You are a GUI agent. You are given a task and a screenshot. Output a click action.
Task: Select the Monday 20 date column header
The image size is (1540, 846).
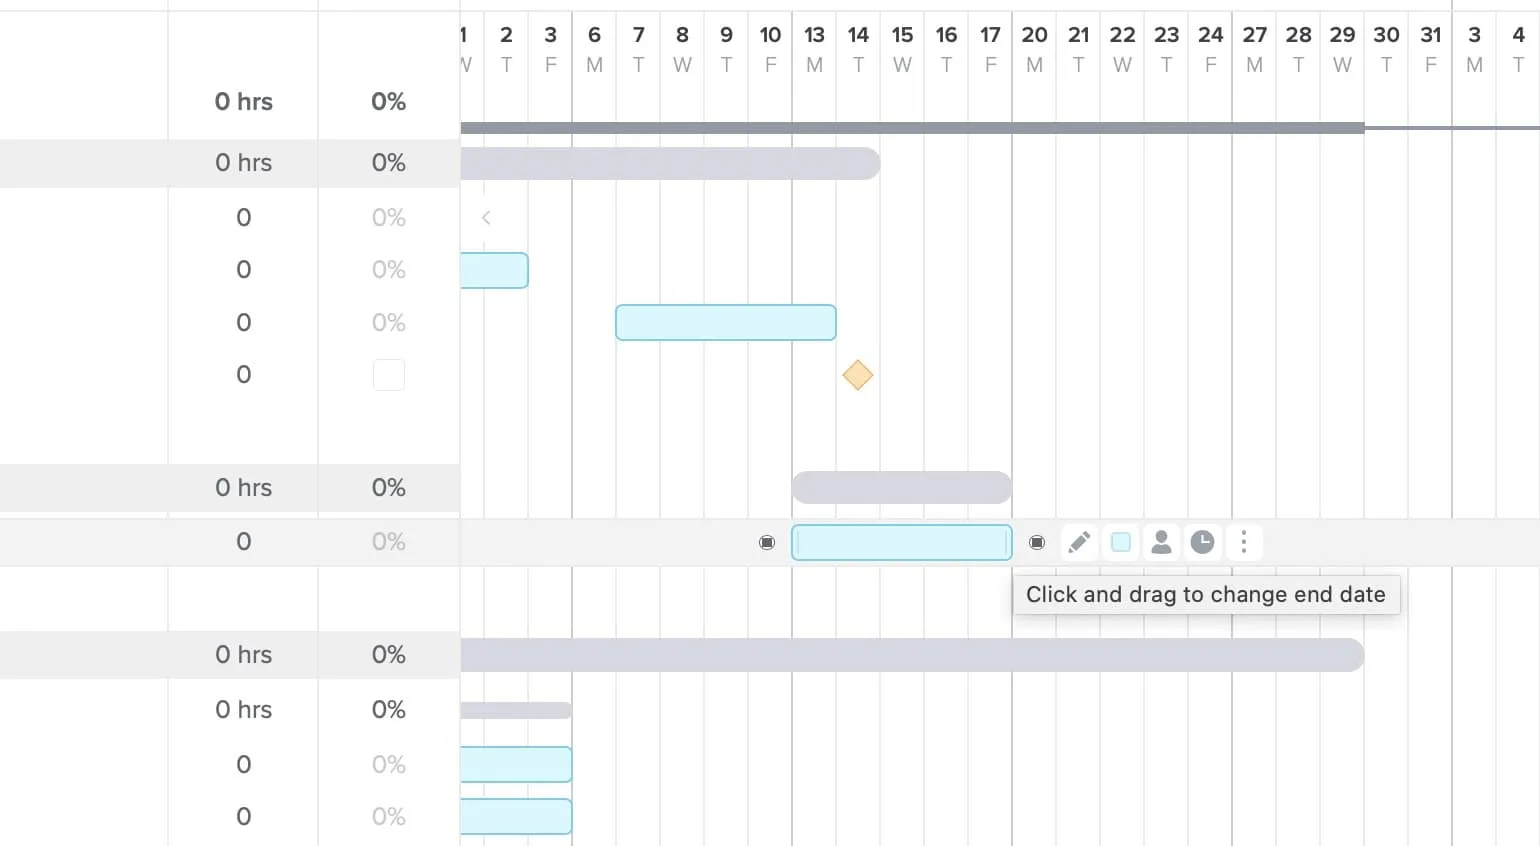coord(1034,49)
